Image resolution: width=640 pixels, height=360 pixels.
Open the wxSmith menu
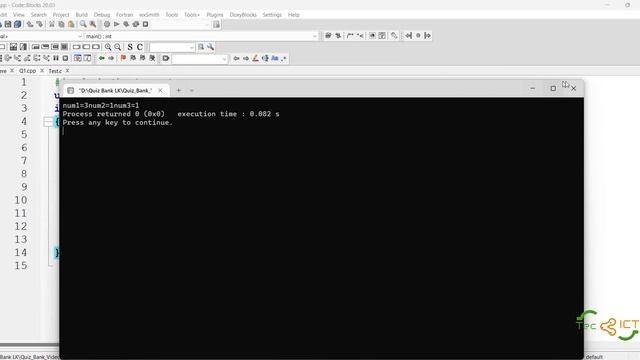(149, 15)
